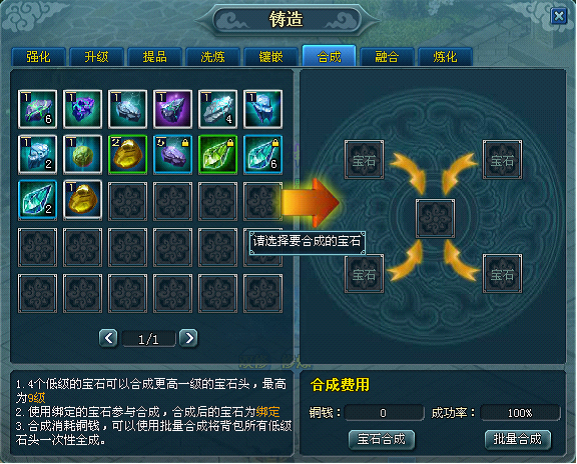Select the purple-green ore with count 6
The height and width of the screenshot is (464, 577).
[38, 109]
